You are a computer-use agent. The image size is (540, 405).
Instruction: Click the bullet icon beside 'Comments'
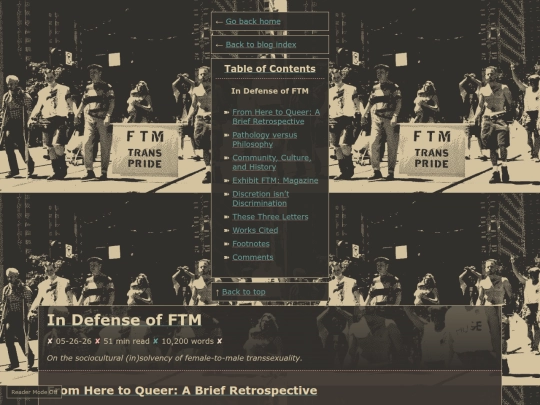pos(226,257)
